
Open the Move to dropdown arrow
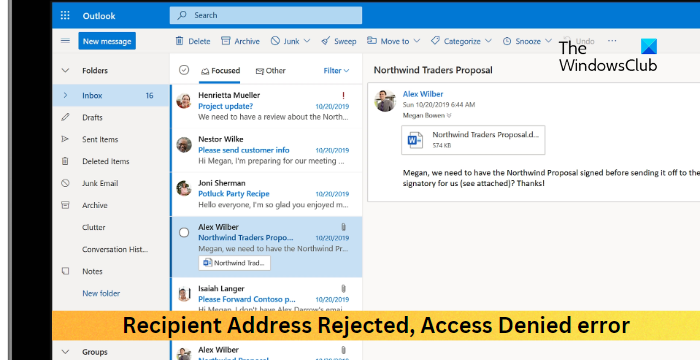point(417,41)
